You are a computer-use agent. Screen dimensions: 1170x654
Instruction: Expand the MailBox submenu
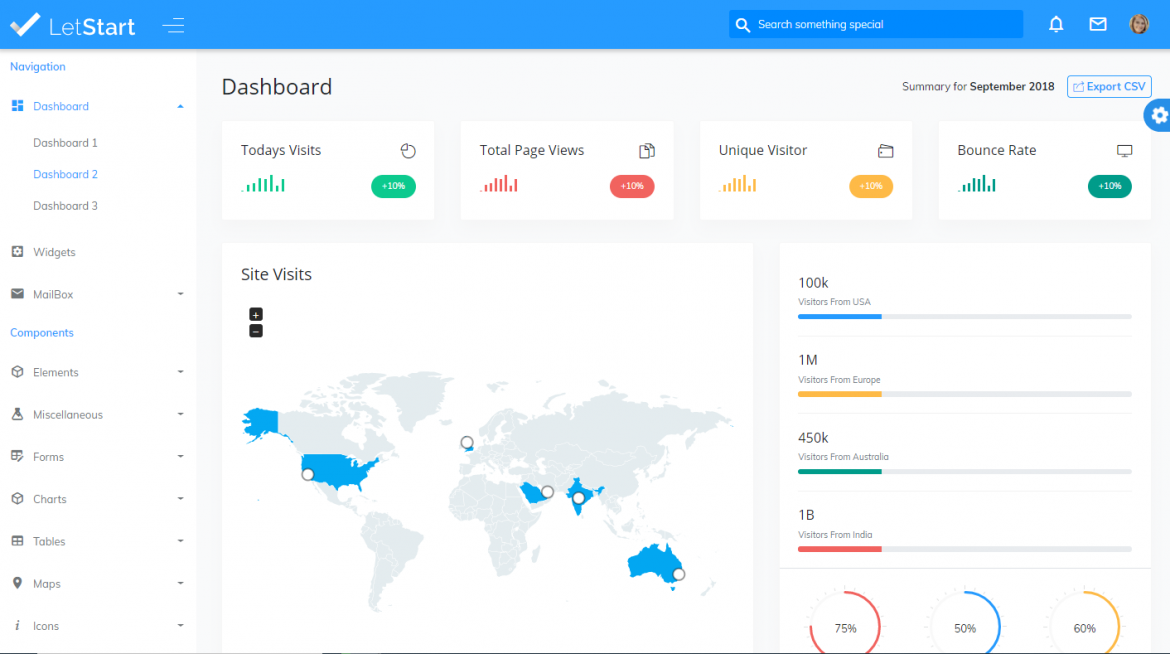point(180,294)
